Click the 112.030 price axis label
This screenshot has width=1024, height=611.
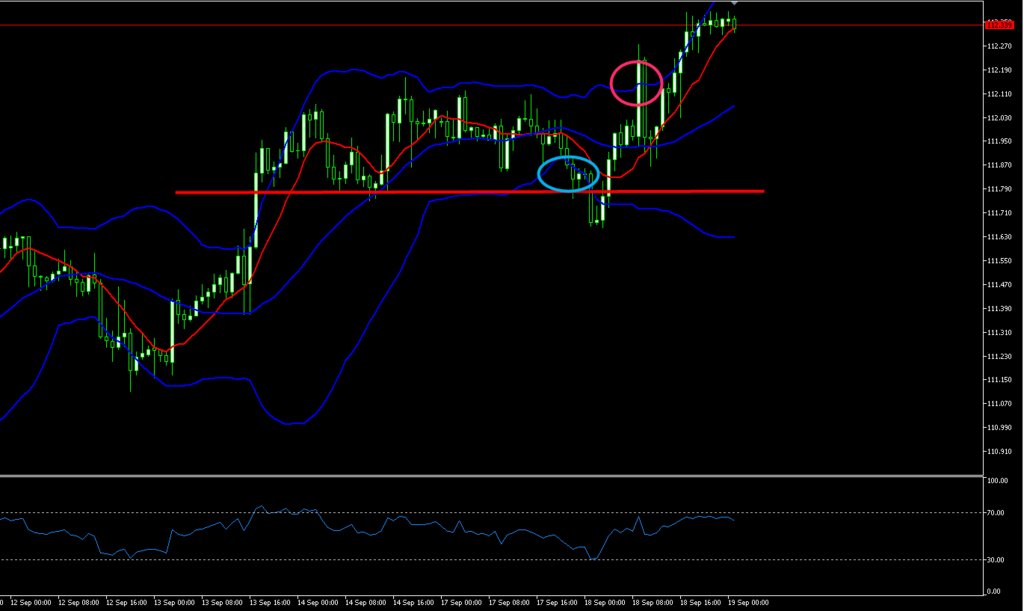(x=1000, y=118)
